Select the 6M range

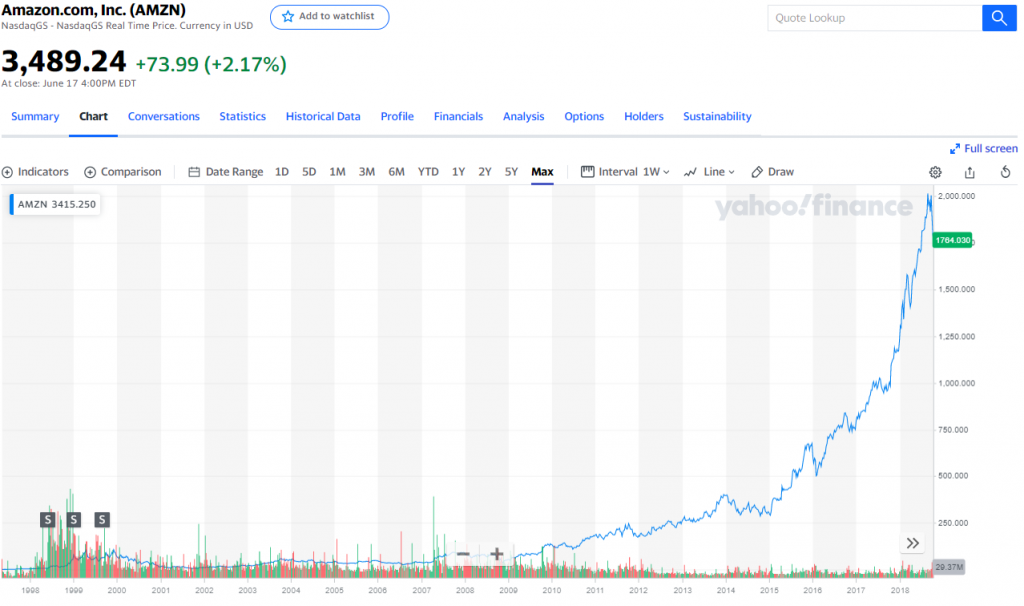[396, 172]
